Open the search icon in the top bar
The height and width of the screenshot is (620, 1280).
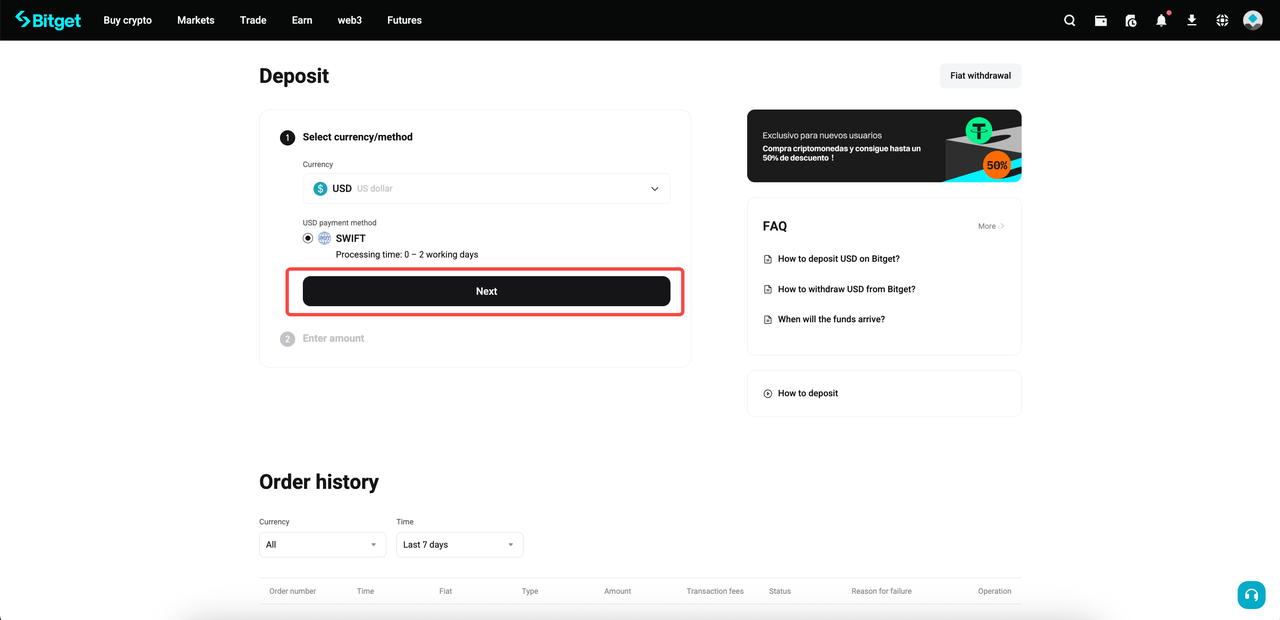pyautogui.click(x=1069, y=20)
